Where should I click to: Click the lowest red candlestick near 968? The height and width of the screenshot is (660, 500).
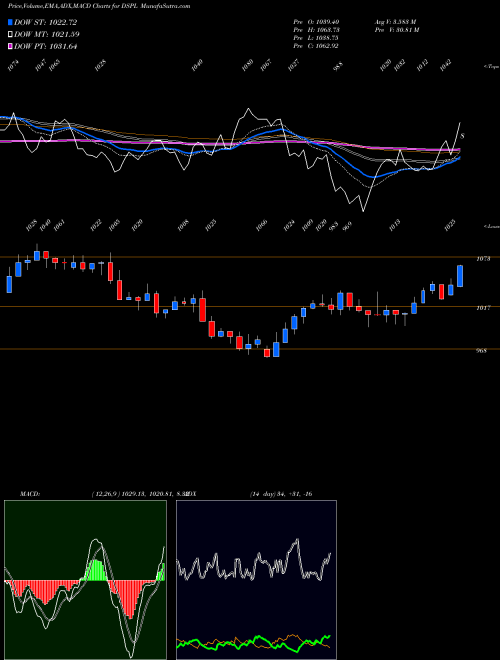(x=267, y=353)
